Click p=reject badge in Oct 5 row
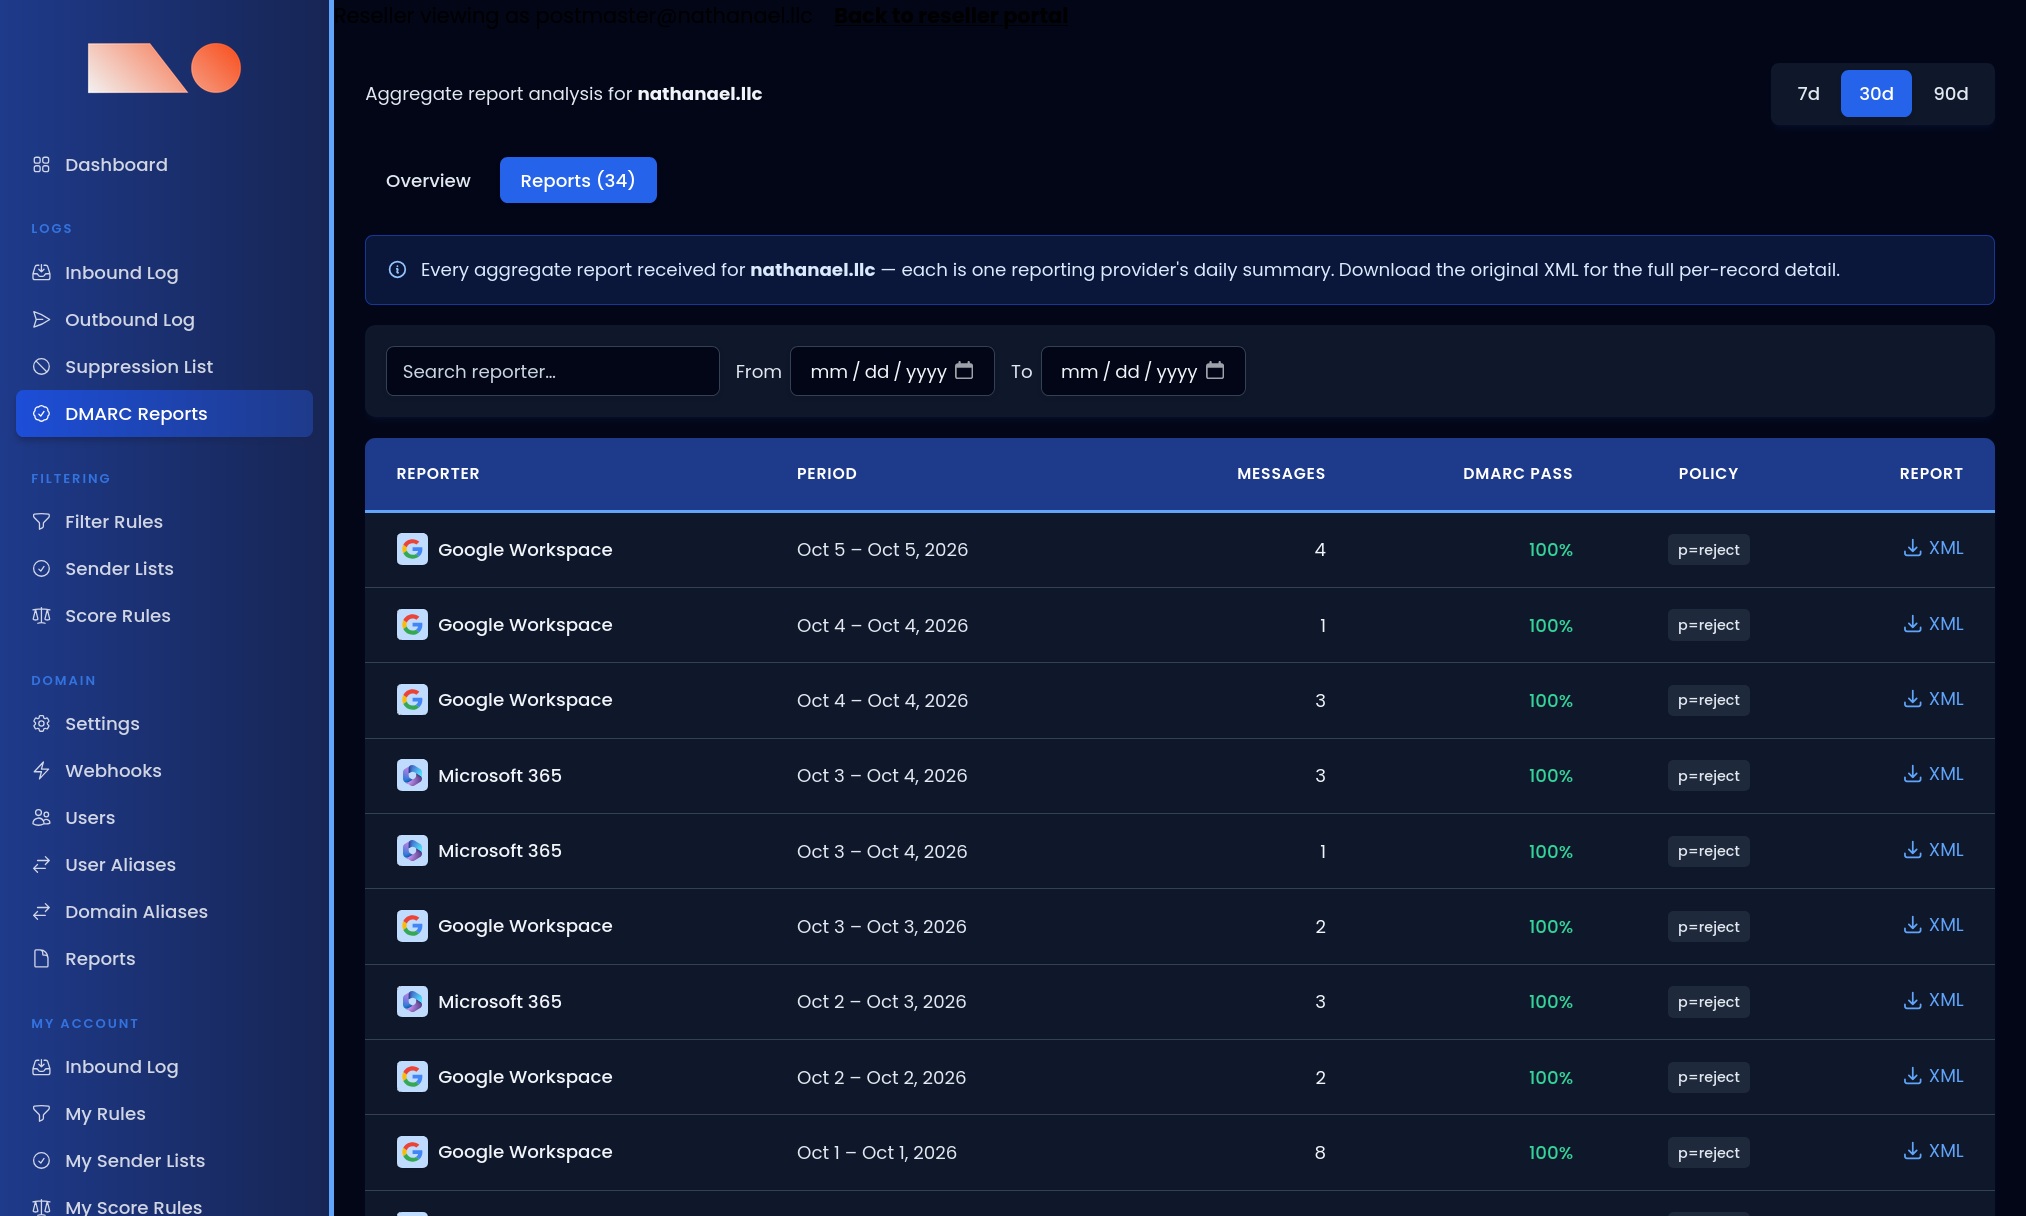This screenshot has width=2026, height=1216. pos(1708,550)
